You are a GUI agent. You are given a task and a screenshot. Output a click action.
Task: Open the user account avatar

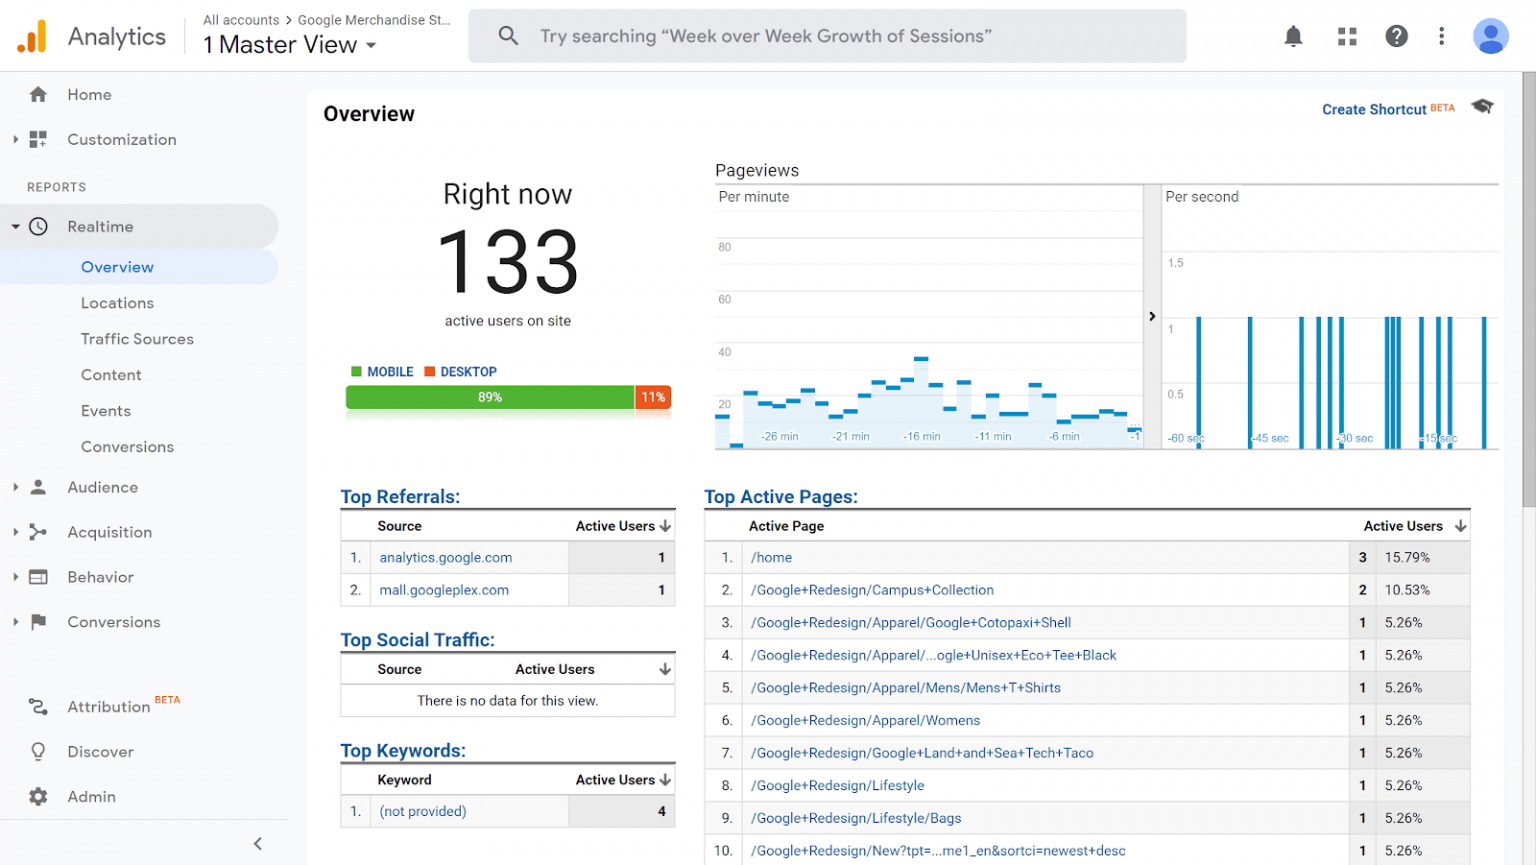coord(1490,37)
